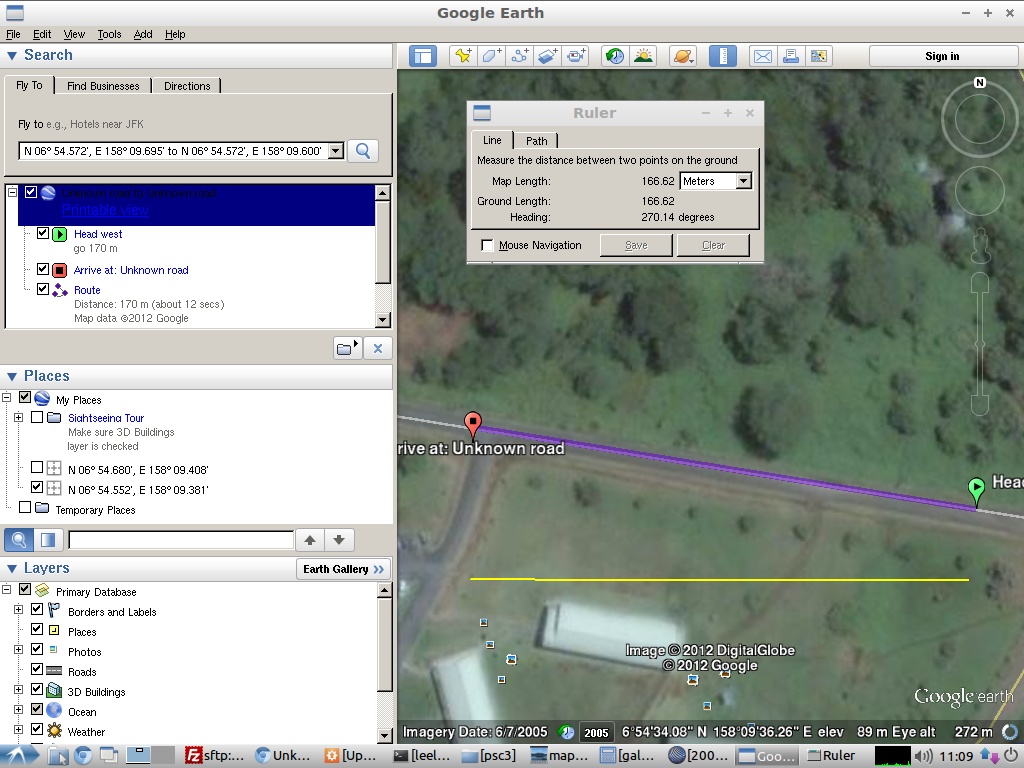Viewport: 1024px width, 768px height.
Task: Click the 2005 historical imagery indicator
Action: pos(596,733)
